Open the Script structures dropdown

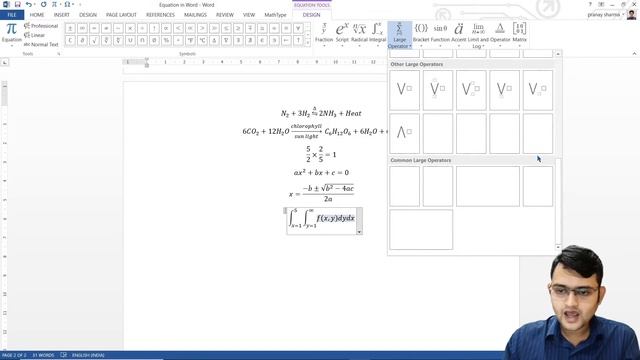pyautogui.click(x=342, y=34)
